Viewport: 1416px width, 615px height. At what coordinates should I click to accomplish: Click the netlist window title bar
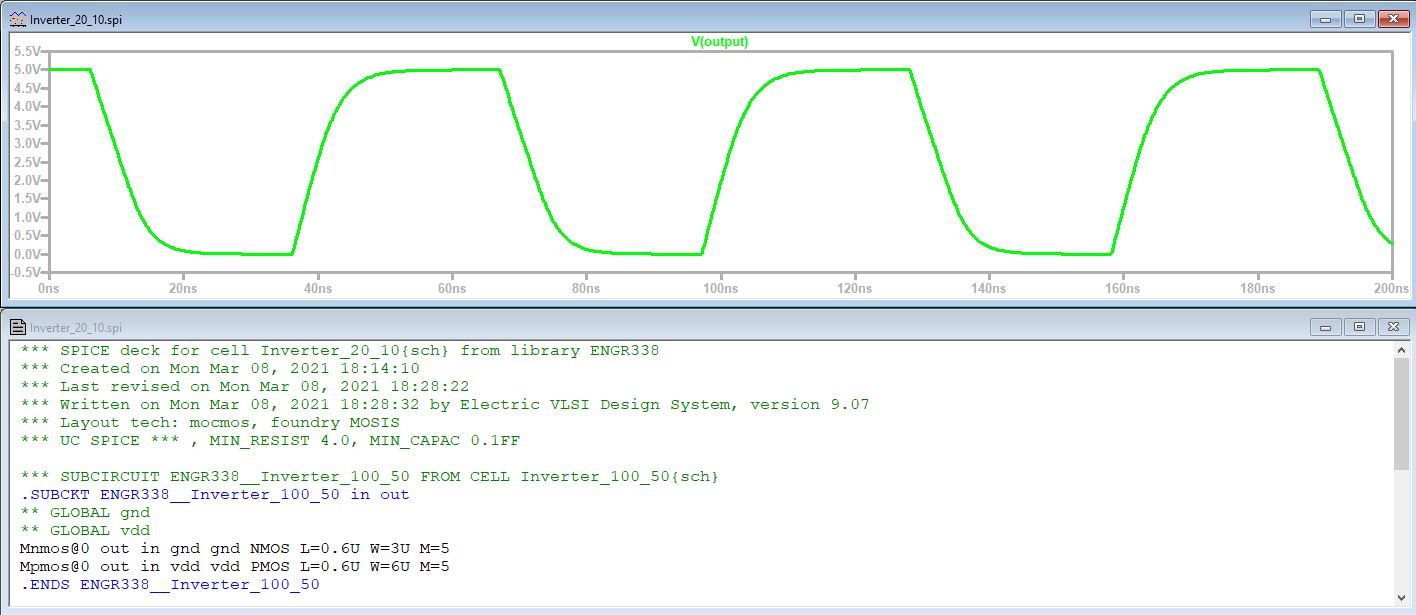600,327
